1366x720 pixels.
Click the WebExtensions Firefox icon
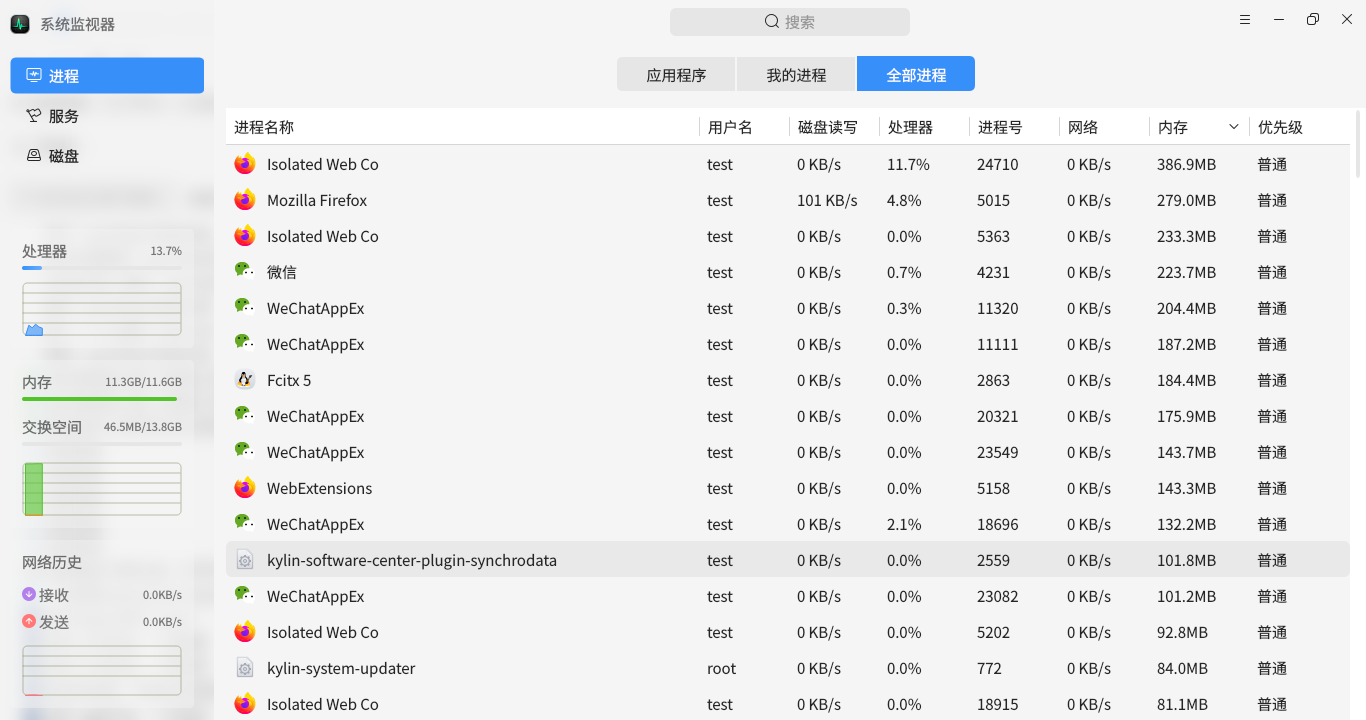(245, 488)
